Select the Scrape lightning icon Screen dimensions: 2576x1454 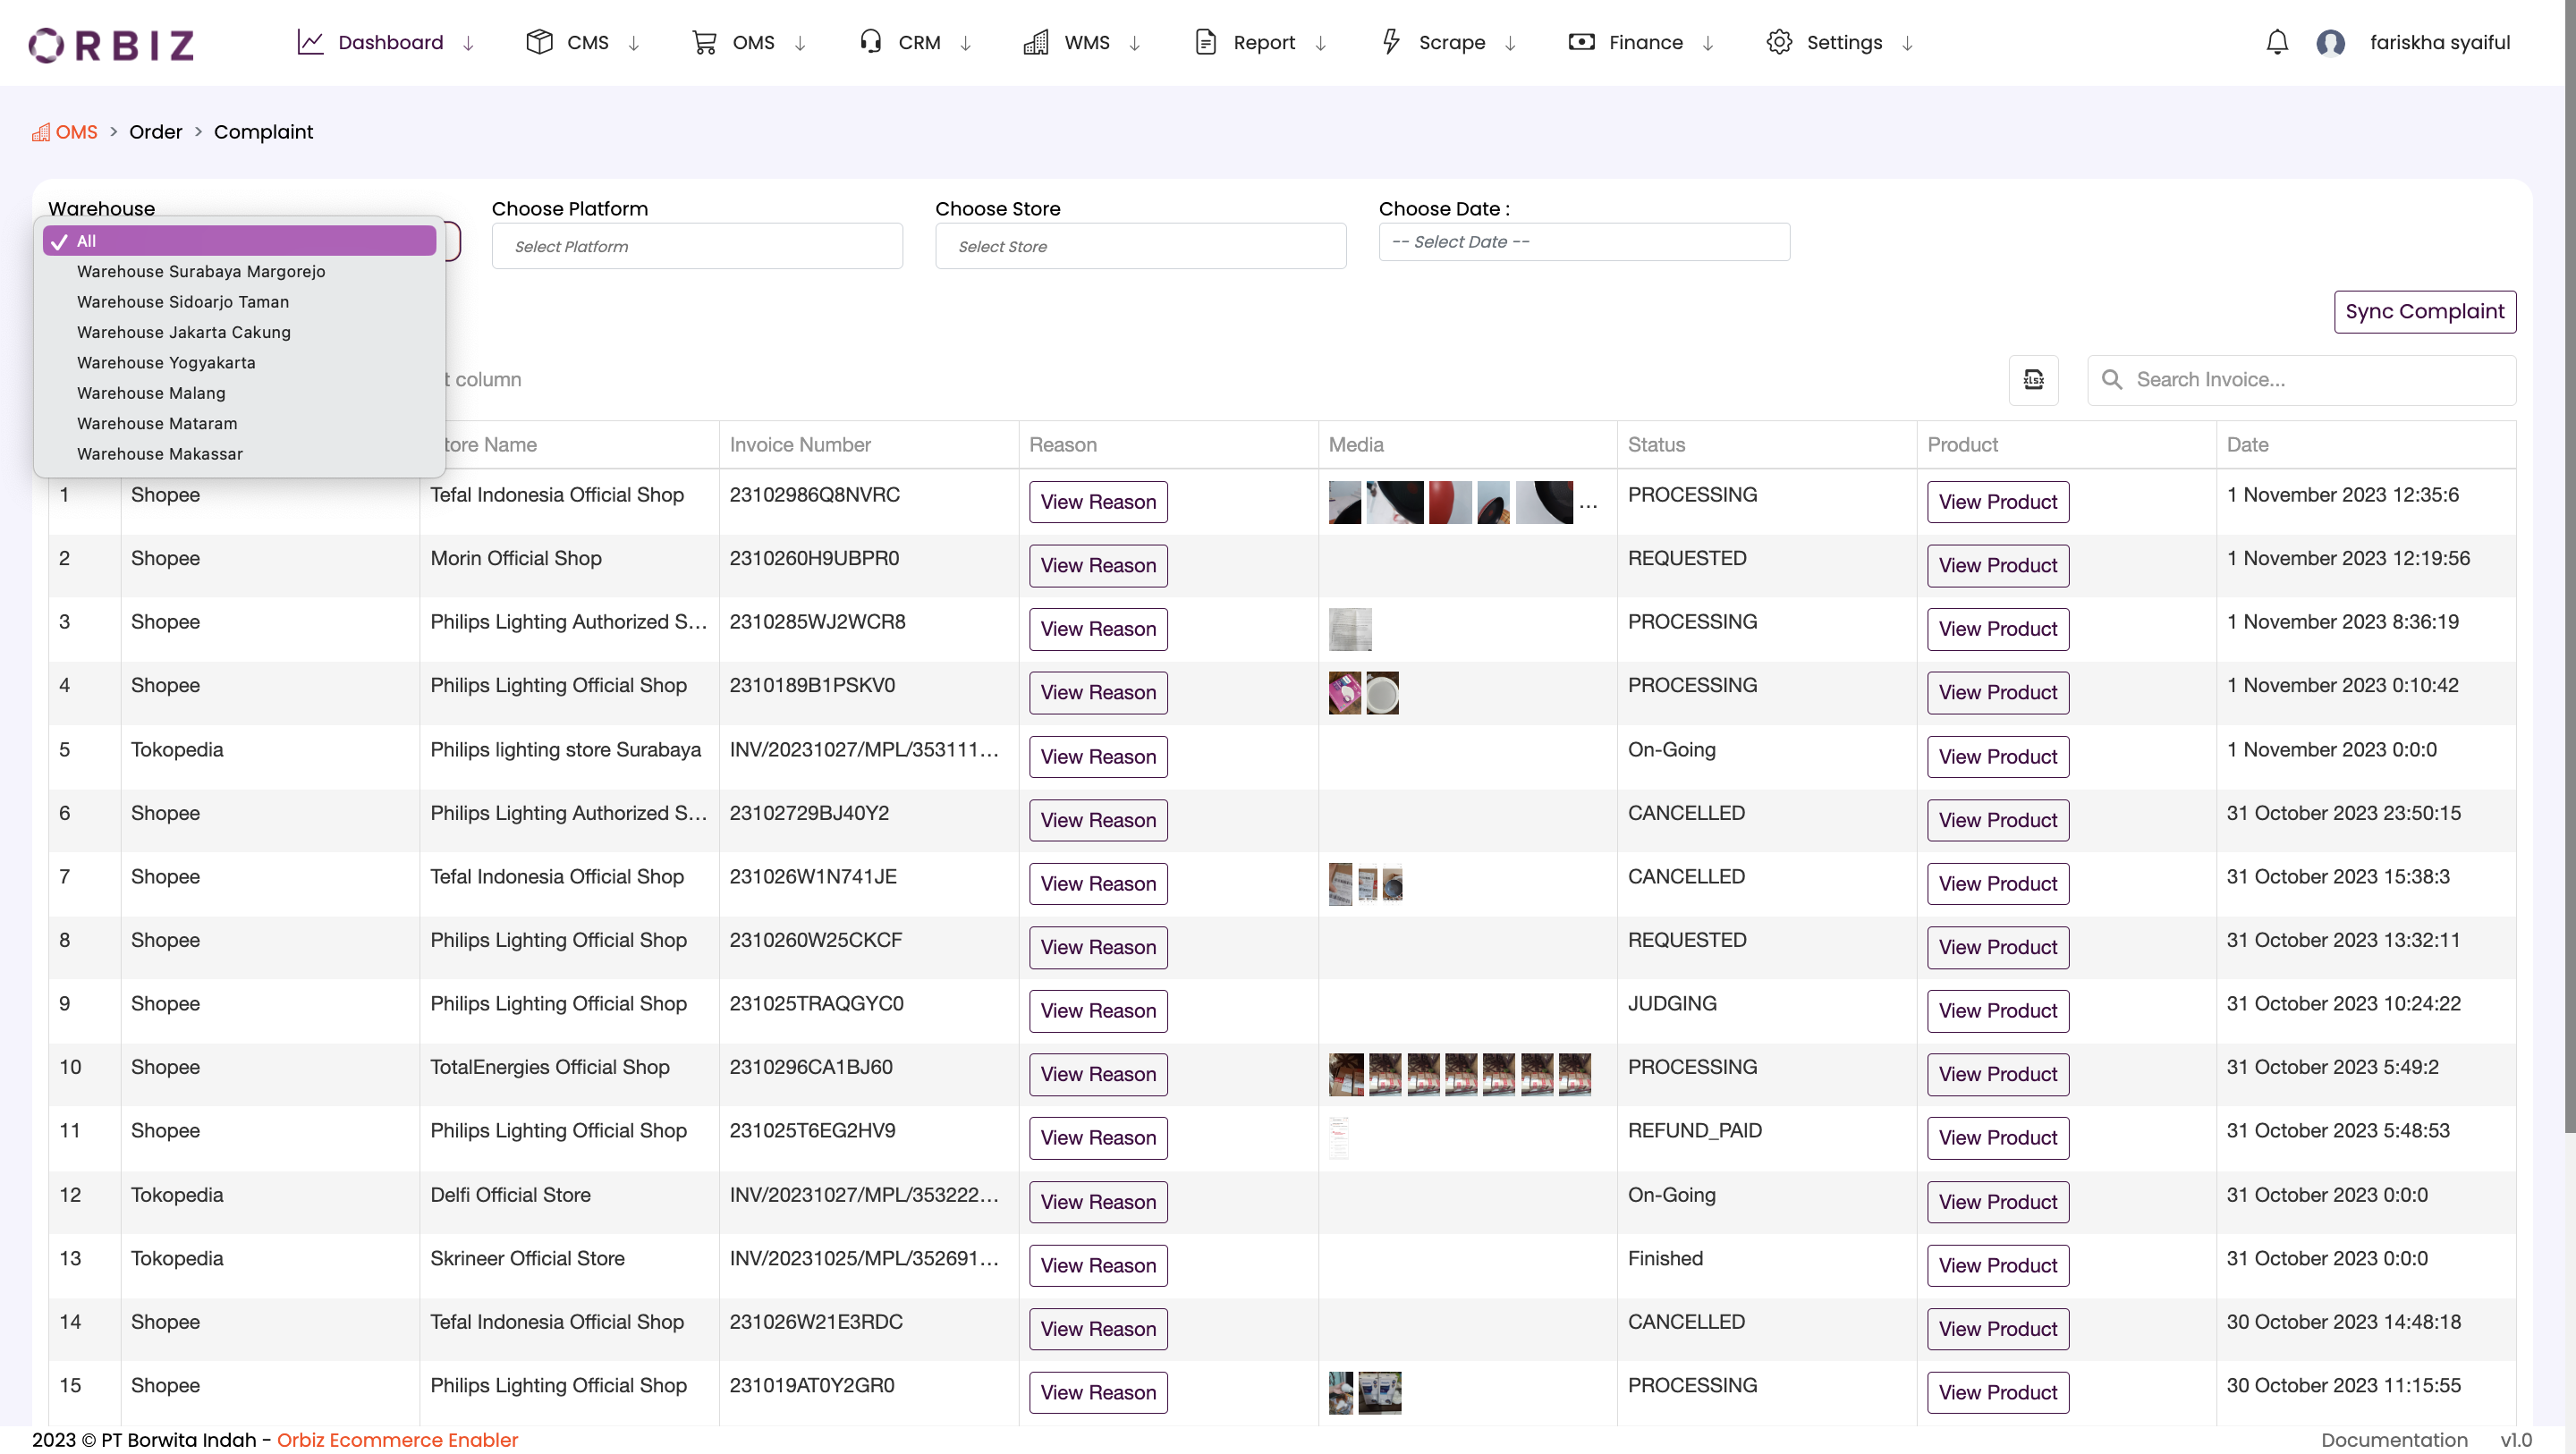[1391, 42]
